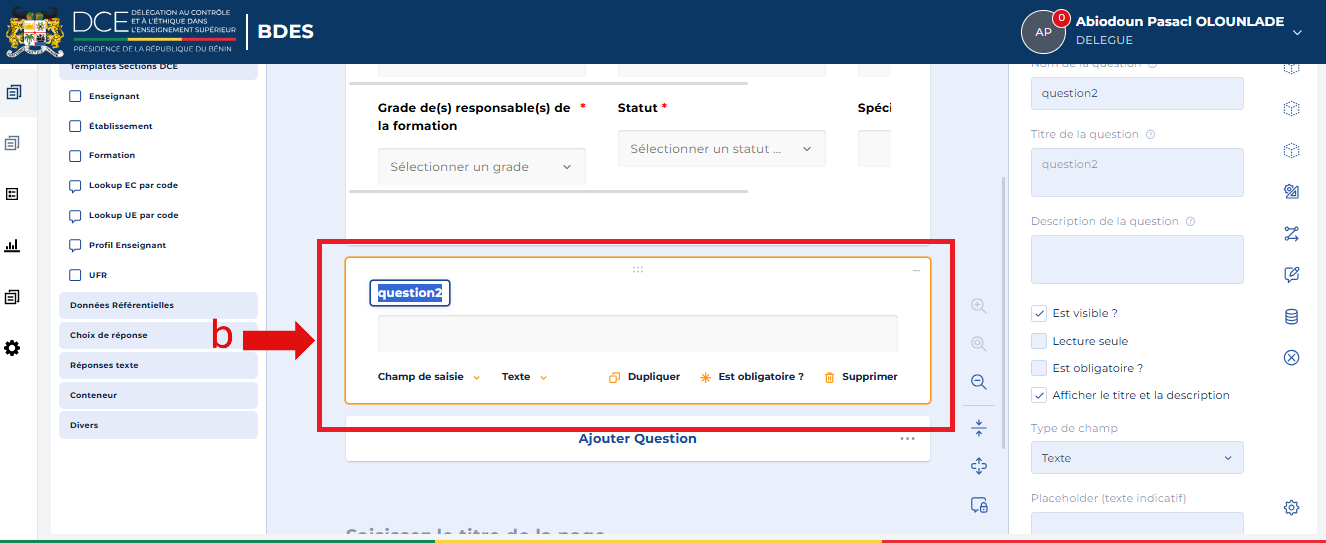The height and width of the screenshot is (543, 1326).
Task: Open the Texte input type dropdown on card
Action: (525, 377)
